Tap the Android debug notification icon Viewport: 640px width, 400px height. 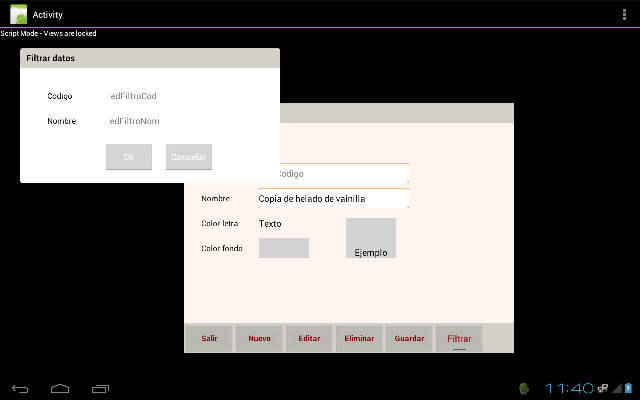(524, 388)
